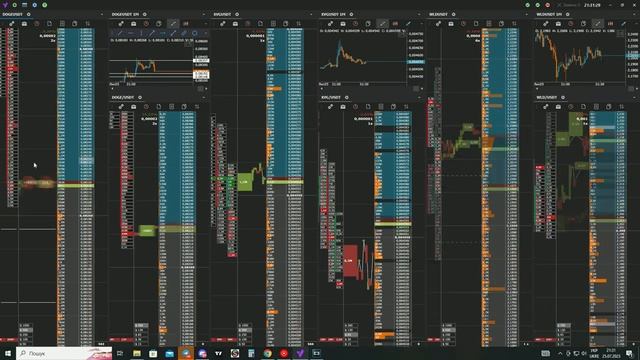This screenshot has width=640, height=360.
Task: Click the red clock icon in XVGUSDT 1M chart
Action: point(356,24)
